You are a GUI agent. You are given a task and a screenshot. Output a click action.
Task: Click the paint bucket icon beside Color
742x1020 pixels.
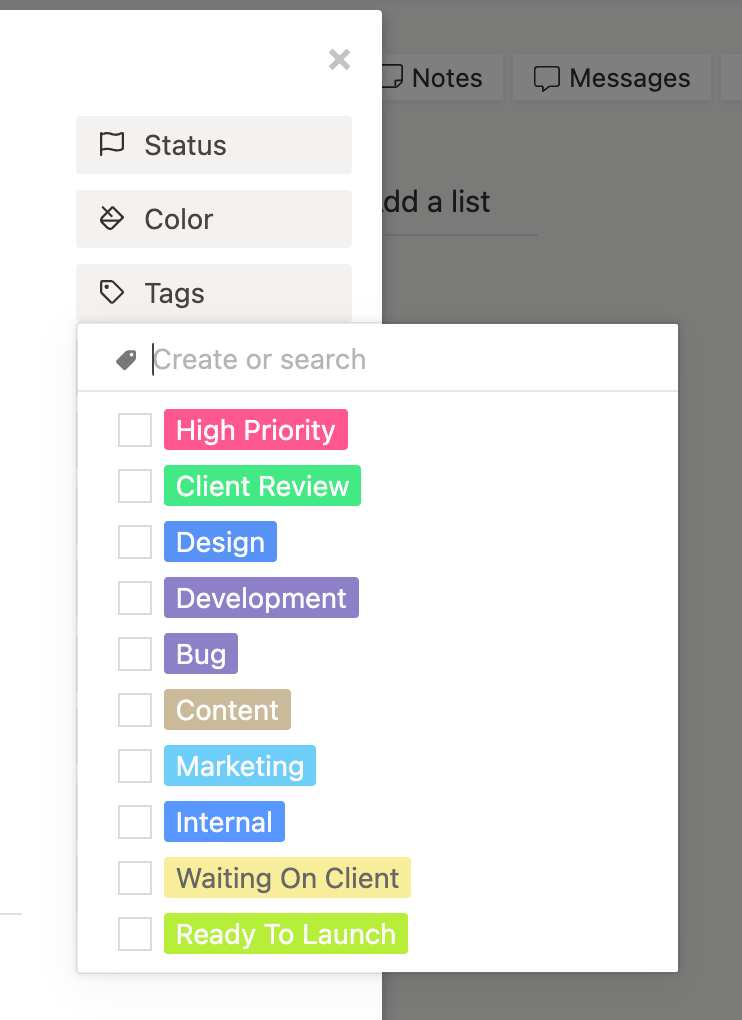pyautogui.click(x=112, y=219)
